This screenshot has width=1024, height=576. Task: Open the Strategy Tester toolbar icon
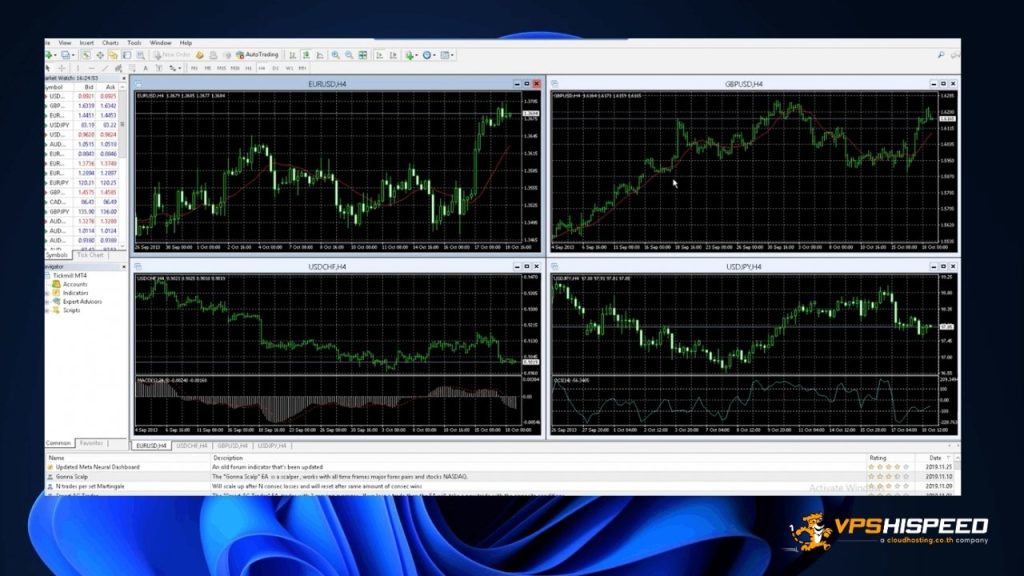[x=140, y=55]
